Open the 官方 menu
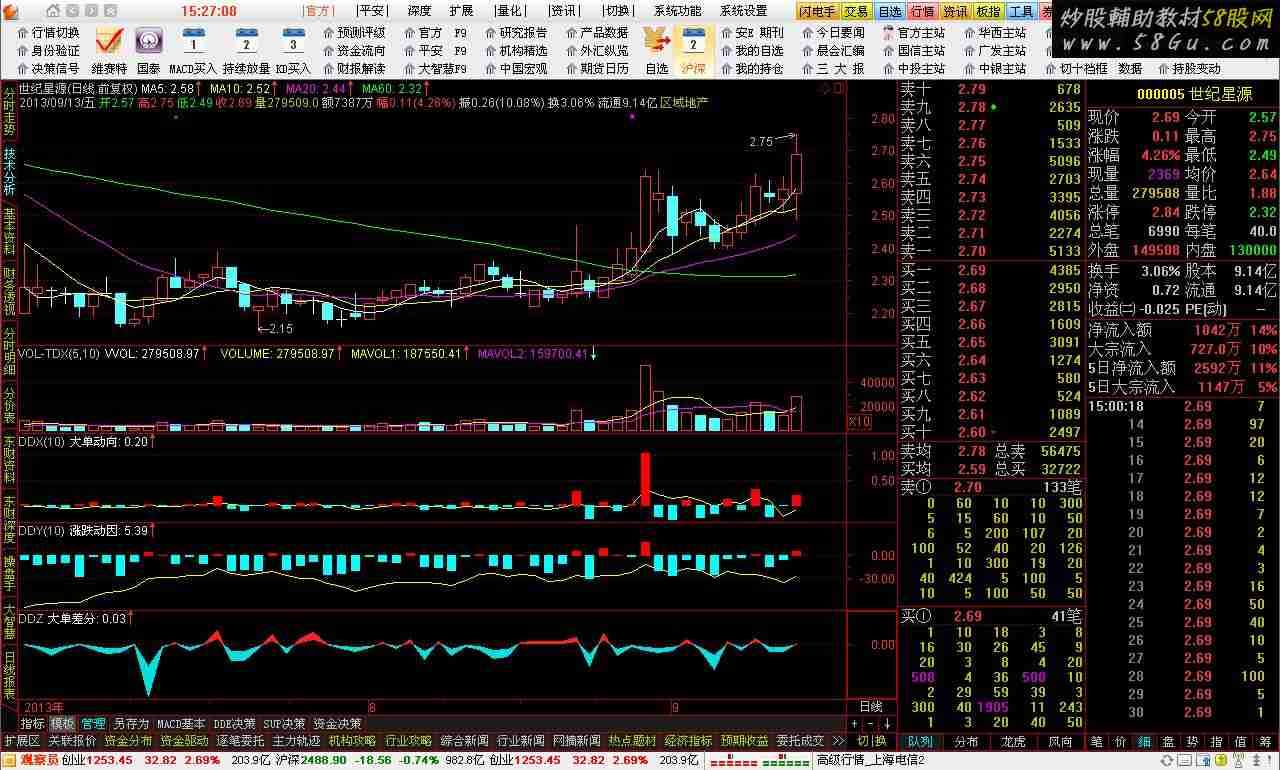Image resolution: width=1280 pixels, height=770 pixels. pos(318,11)
